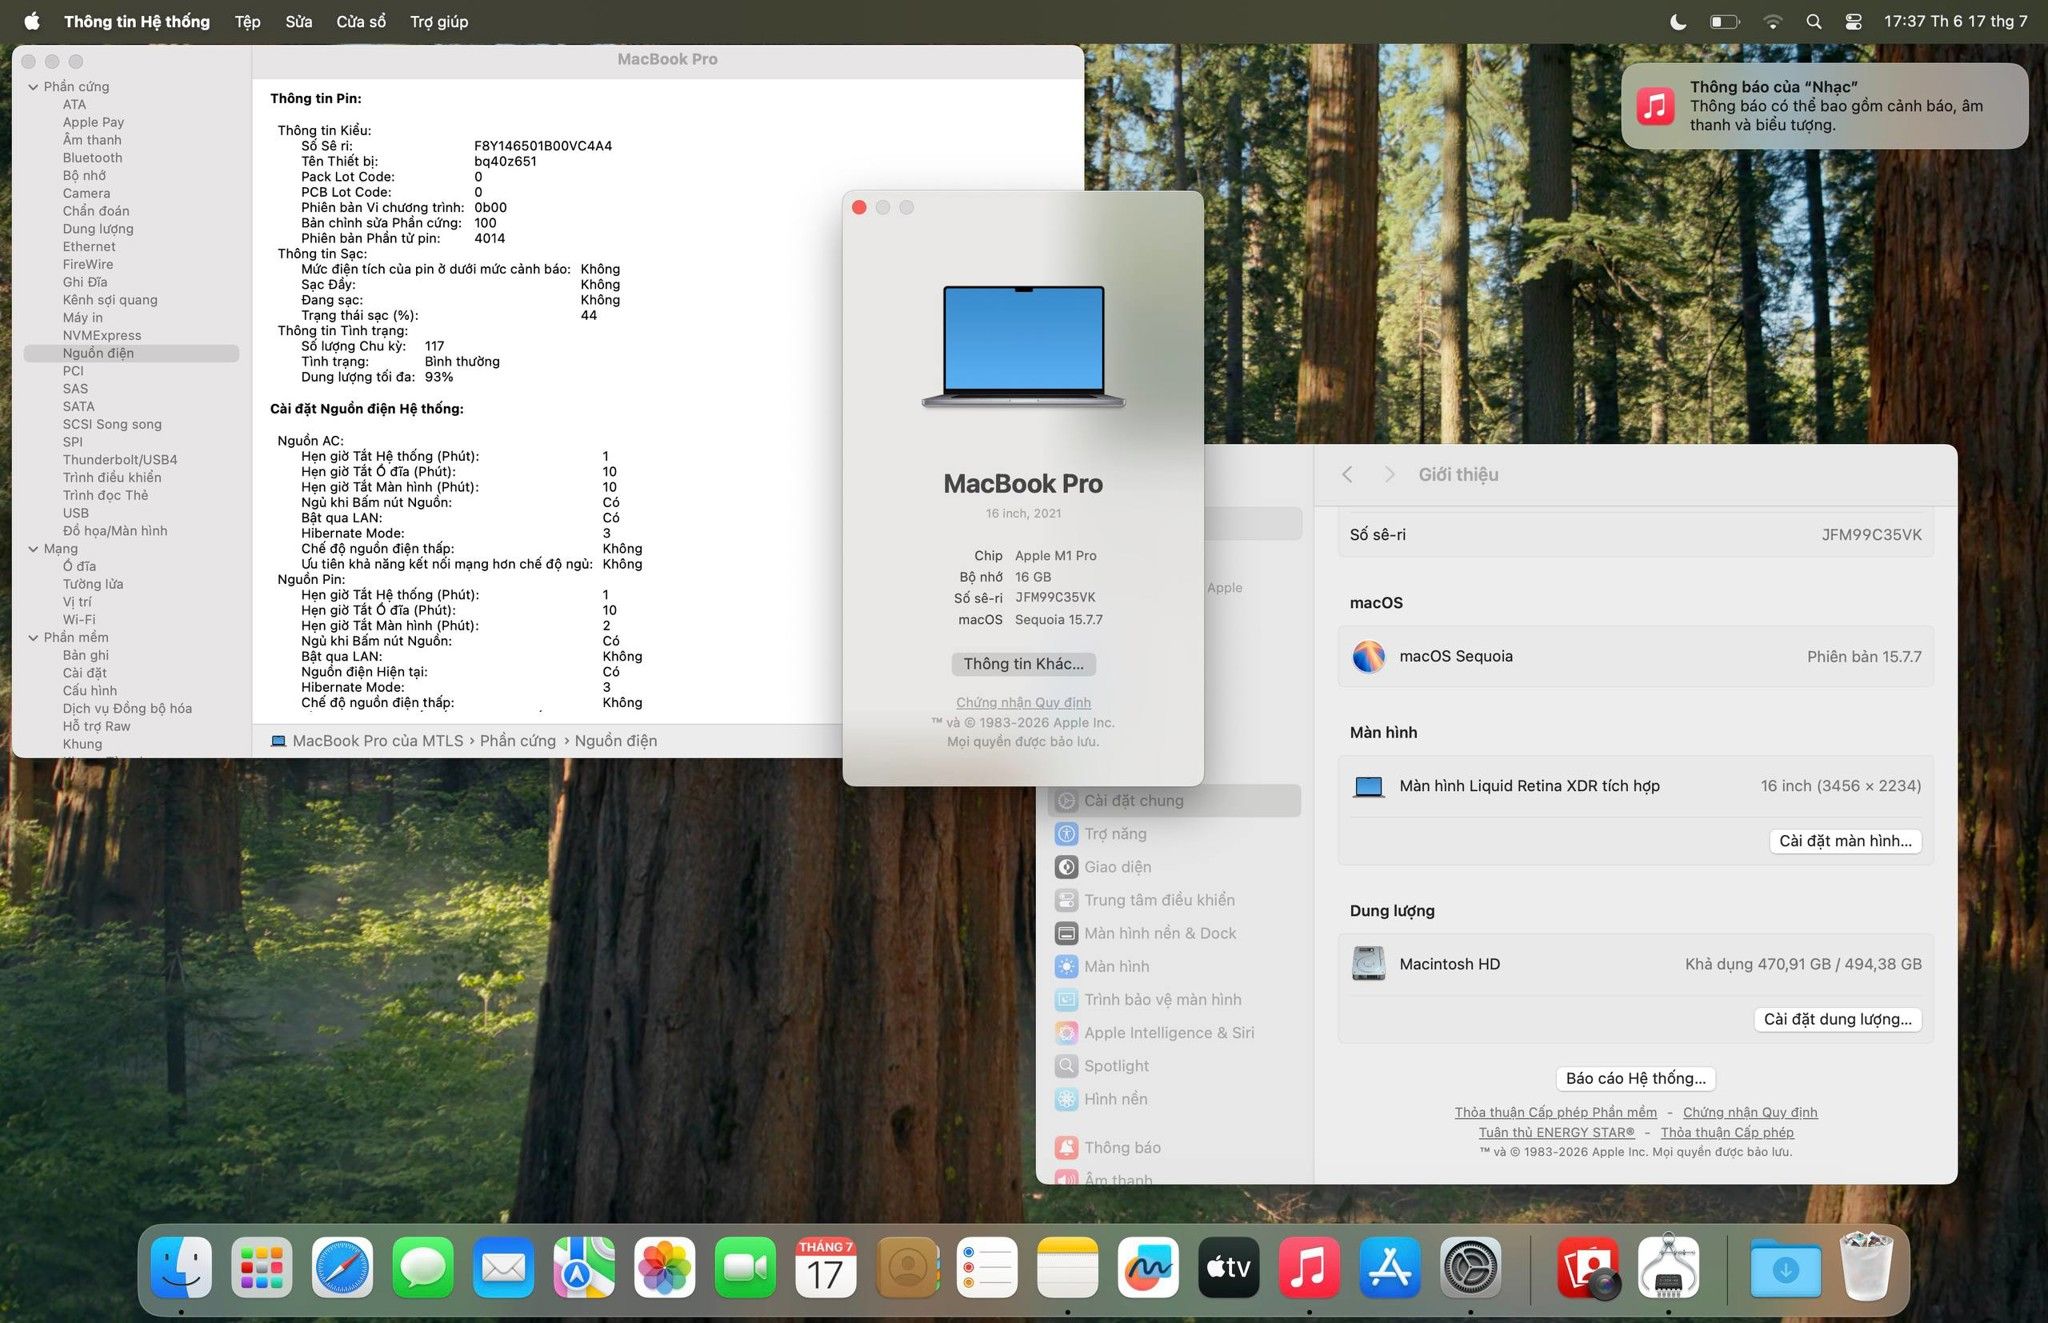Go forward using the Giới thiệu forward chevron
This screenshot has height=1323, width=2048.
[x=1389, y=474]
